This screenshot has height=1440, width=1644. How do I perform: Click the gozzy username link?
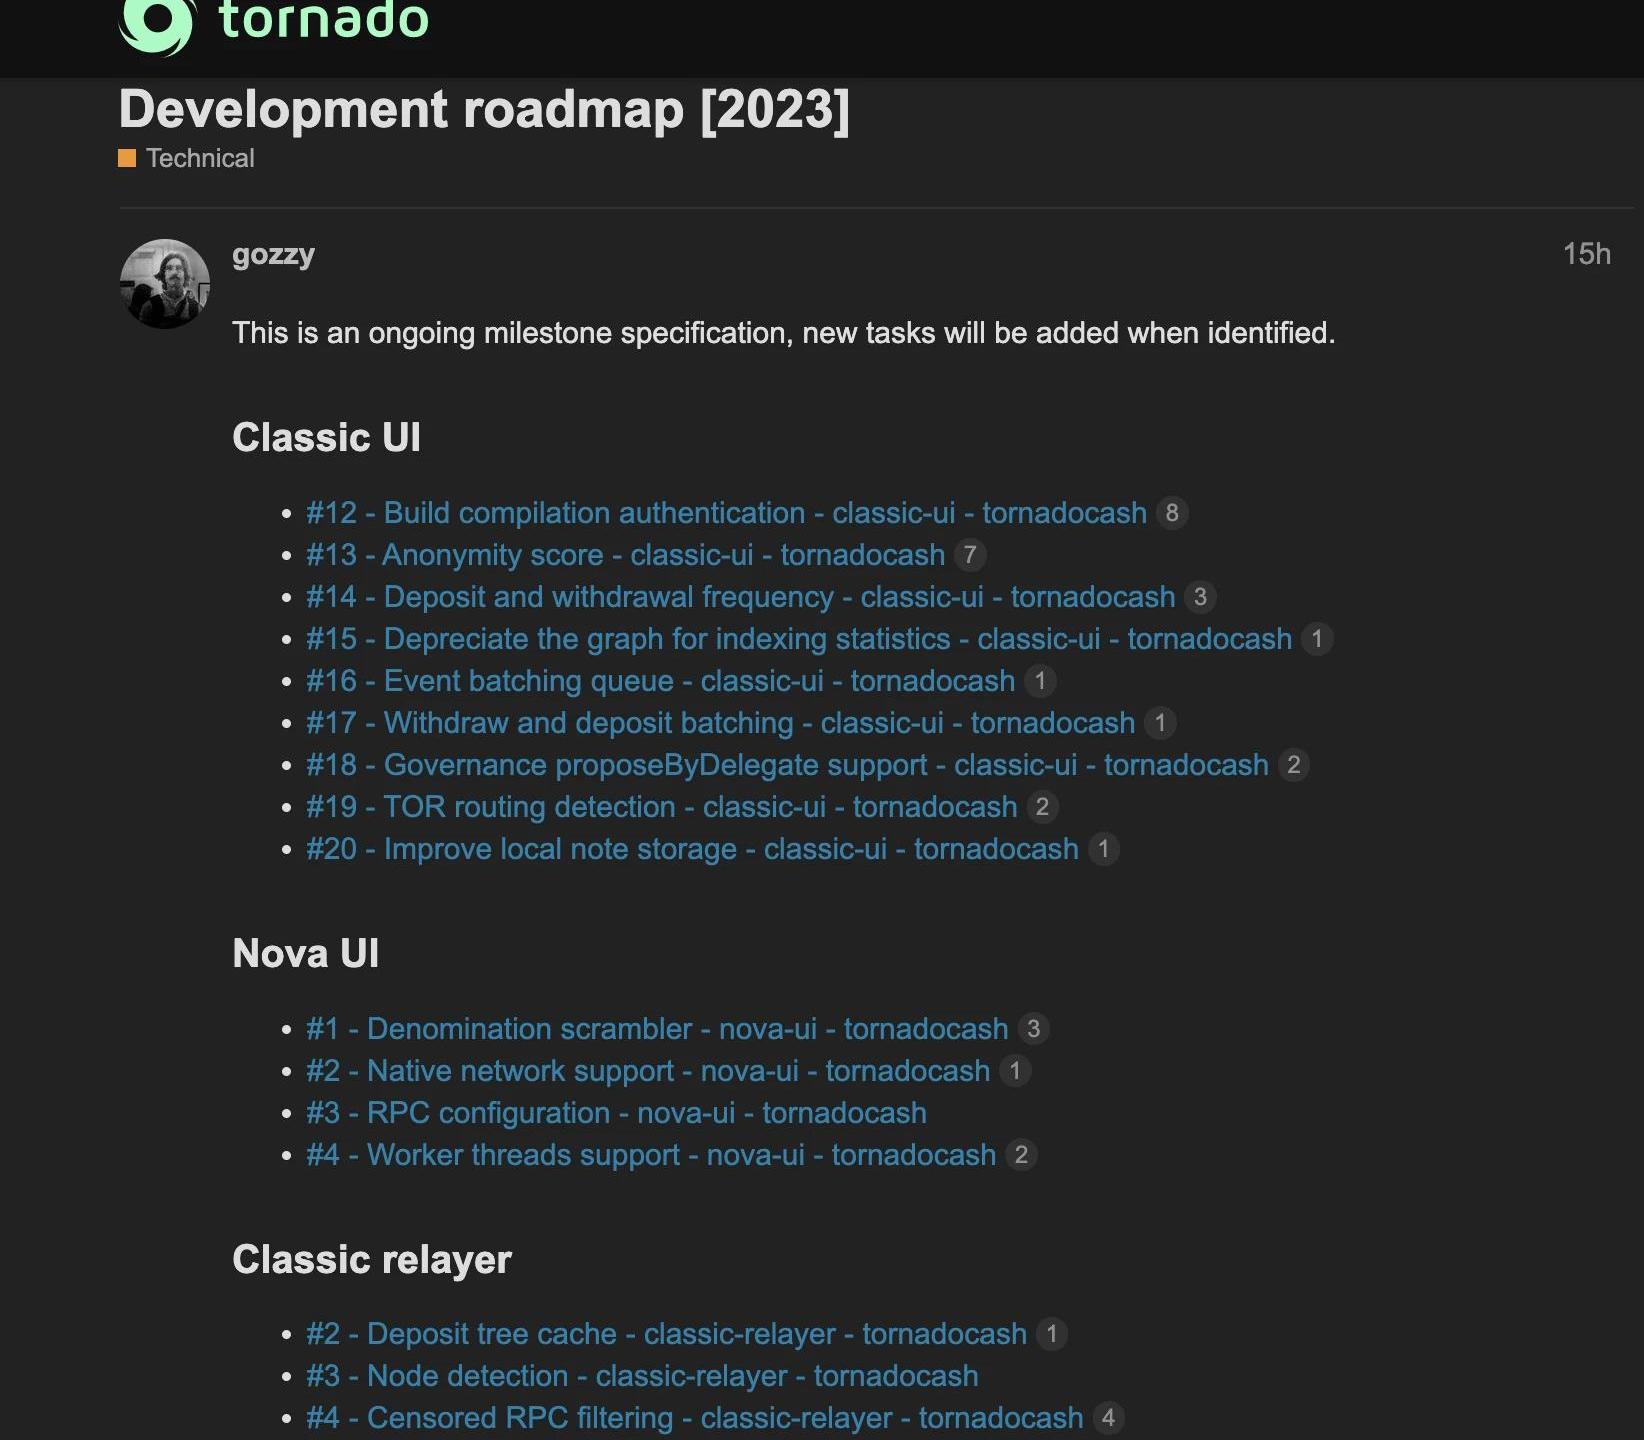point(273,254)
